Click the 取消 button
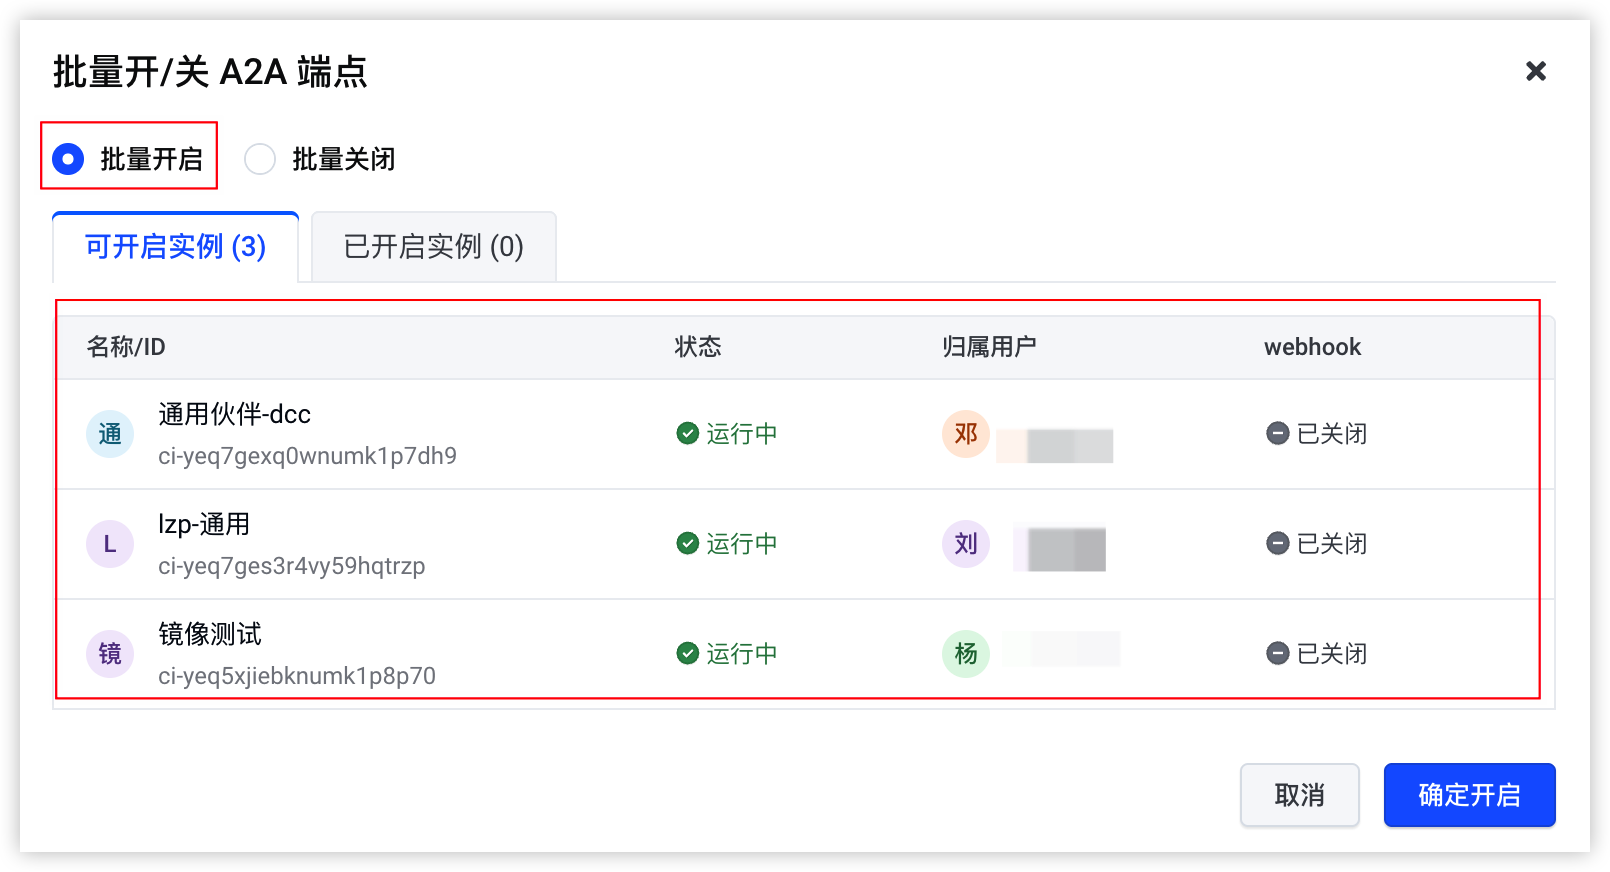 [x=1299, y=795]
